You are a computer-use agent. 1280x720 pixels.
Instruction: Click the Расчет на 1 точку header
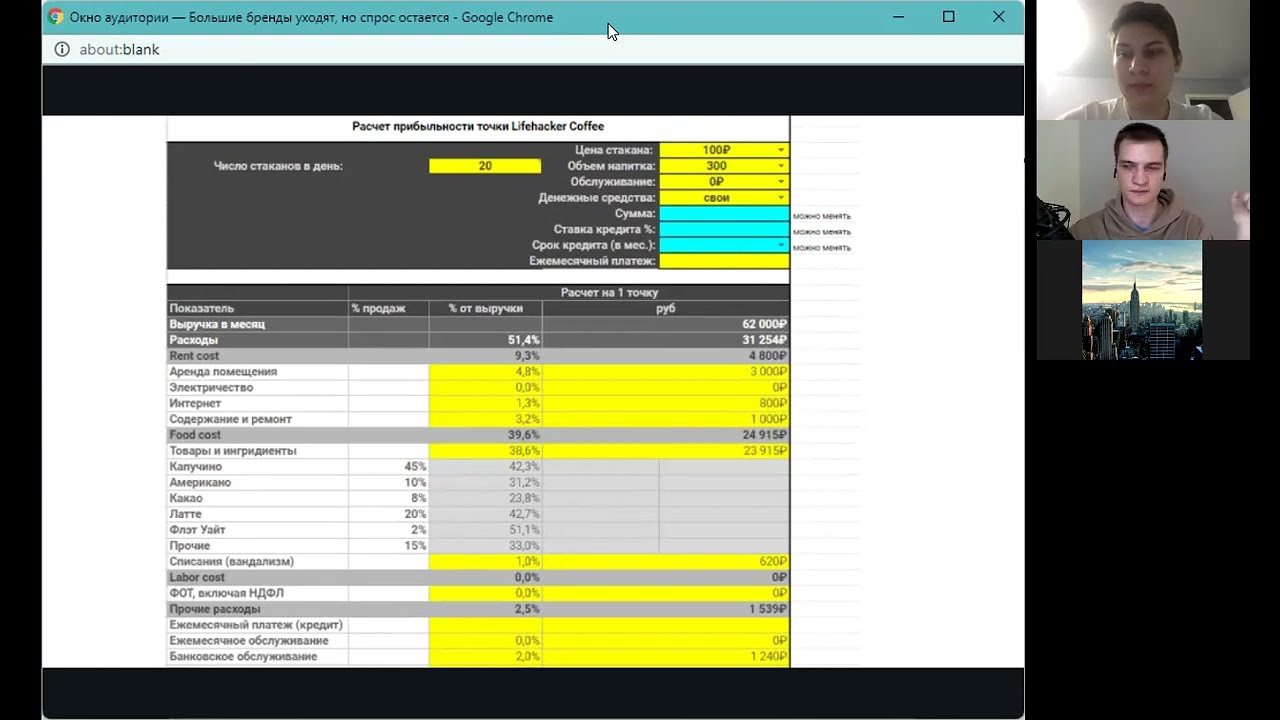point(609,293)
